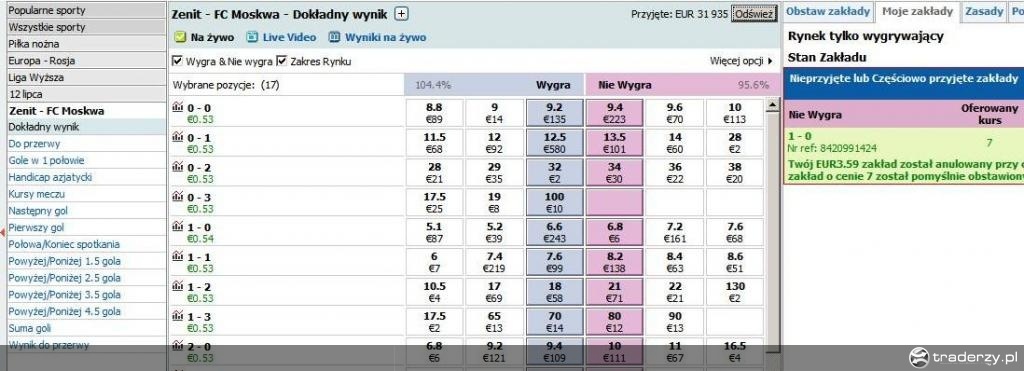Click the Wyniki na żywo icon
This screenshot has height=371, width=1024.
coord(334,37)
